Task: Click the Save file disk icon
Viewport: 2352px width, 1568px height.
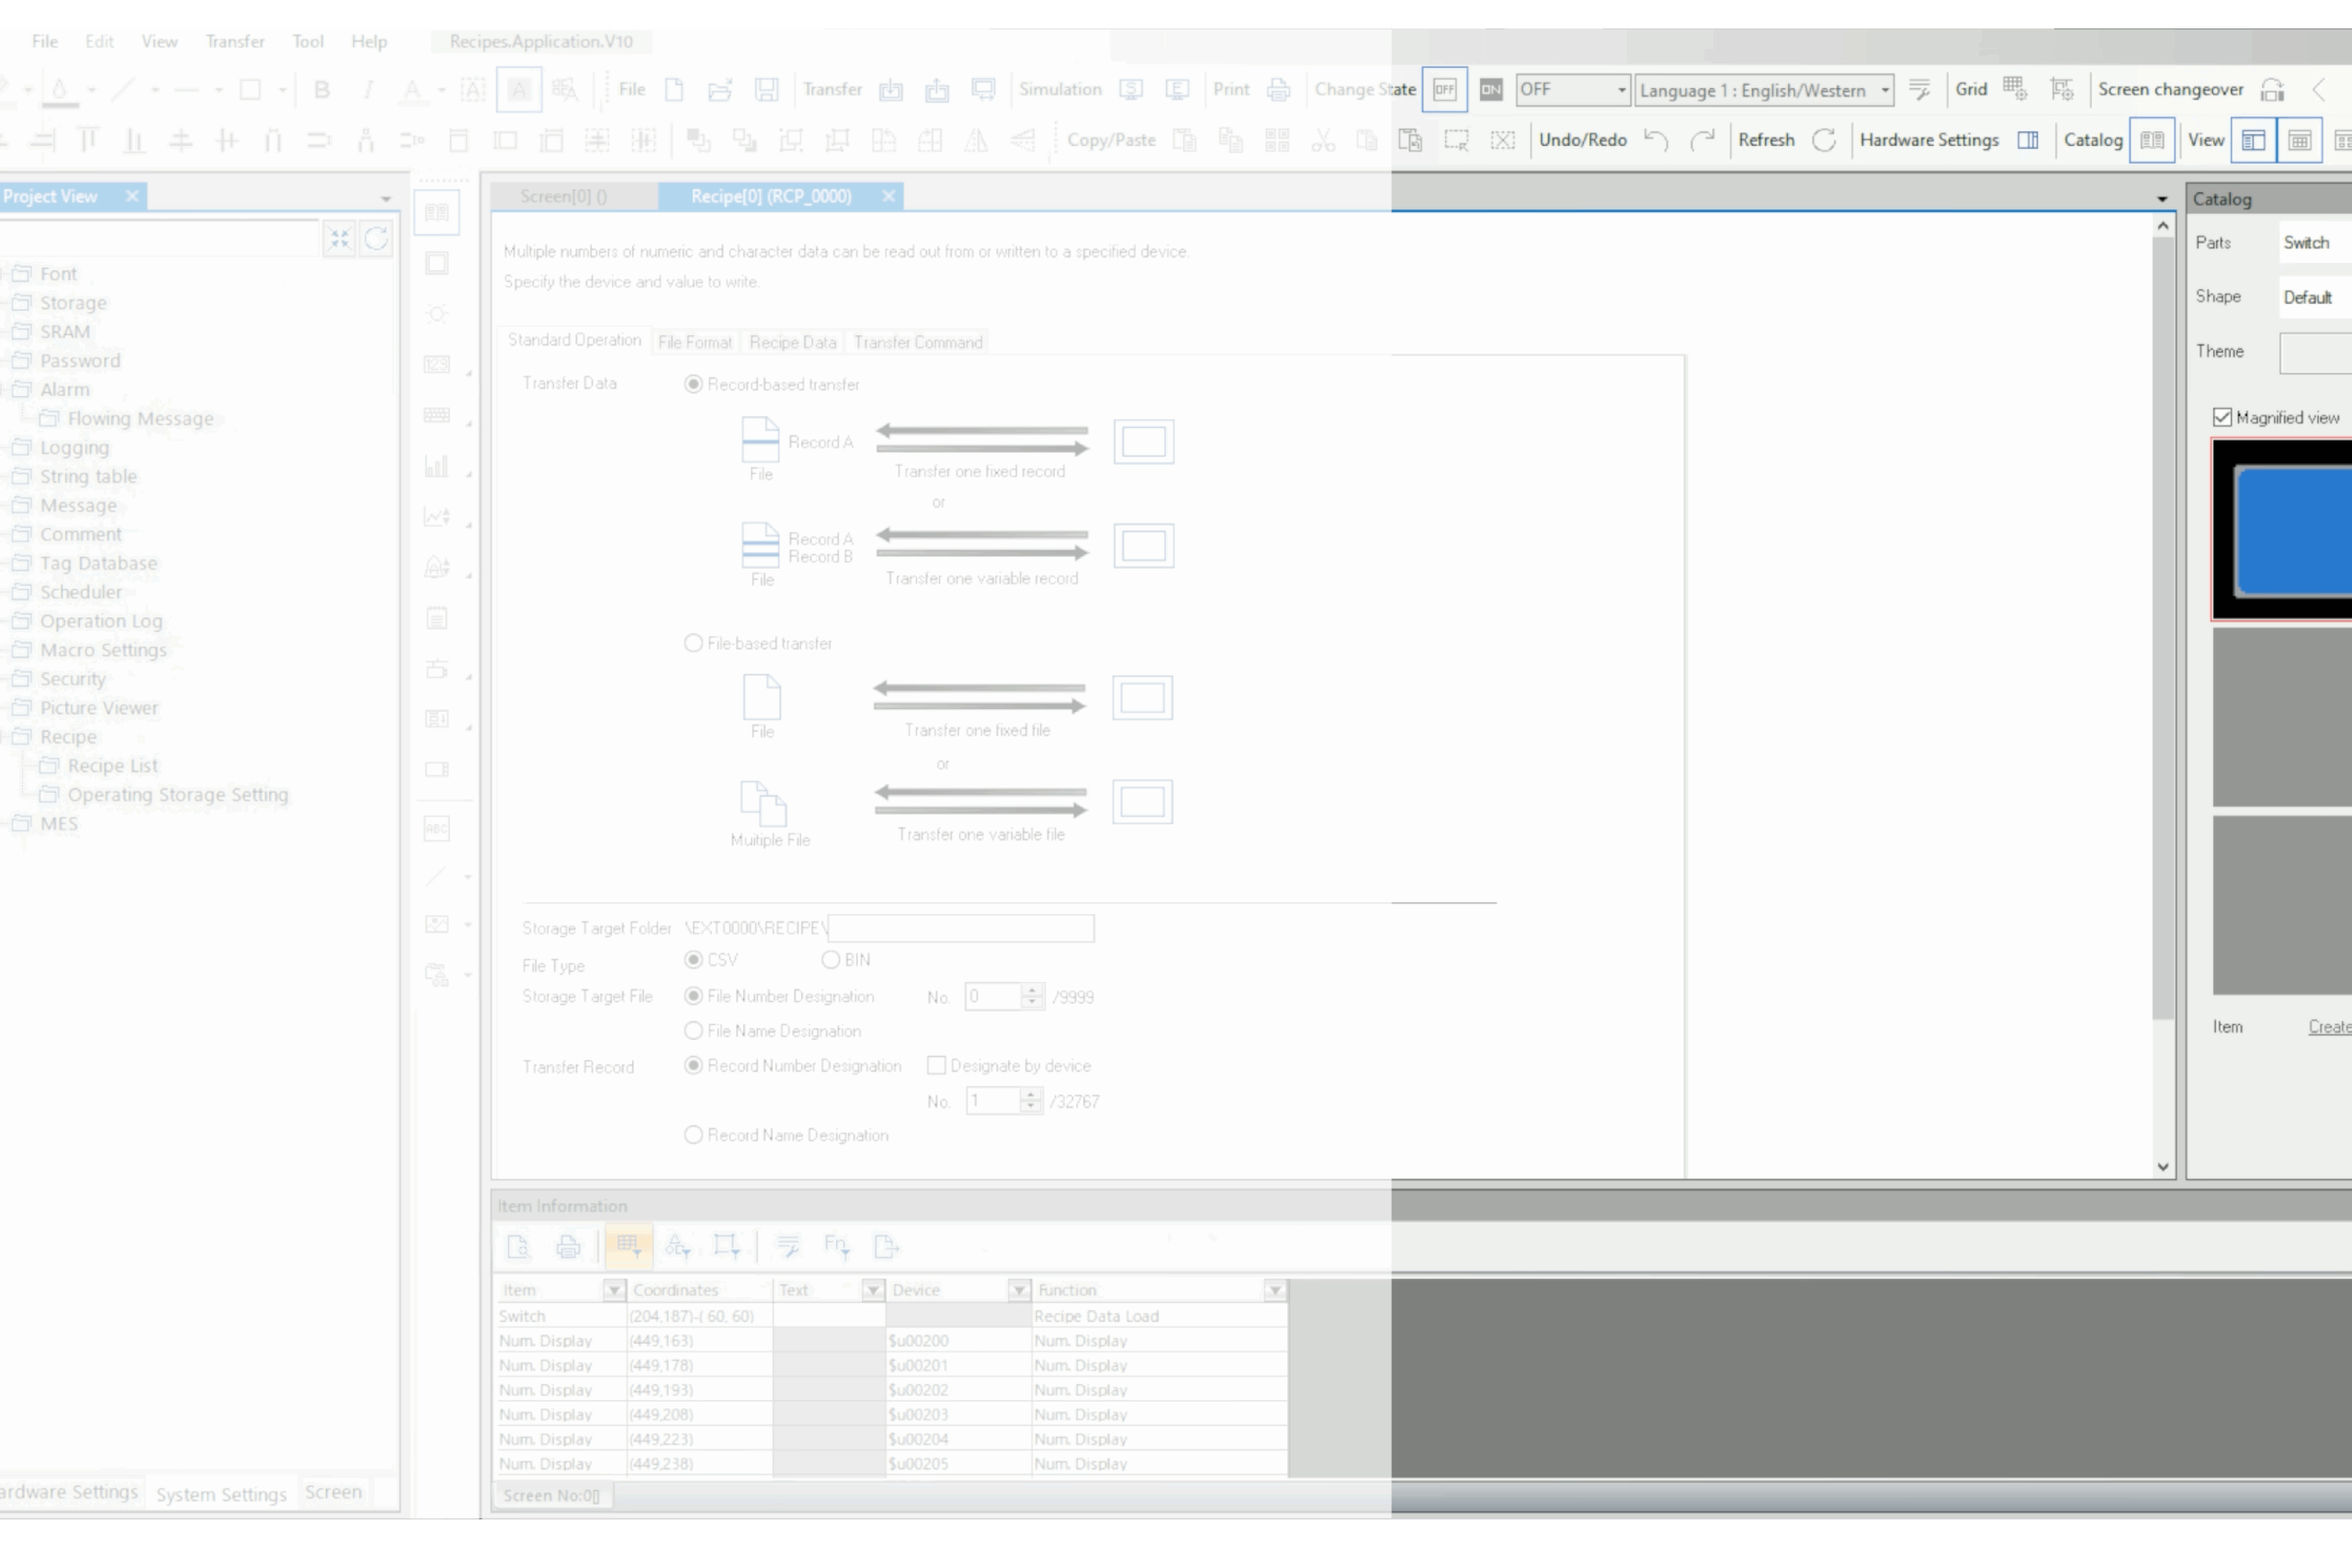Action: click(x=766, y=90)
